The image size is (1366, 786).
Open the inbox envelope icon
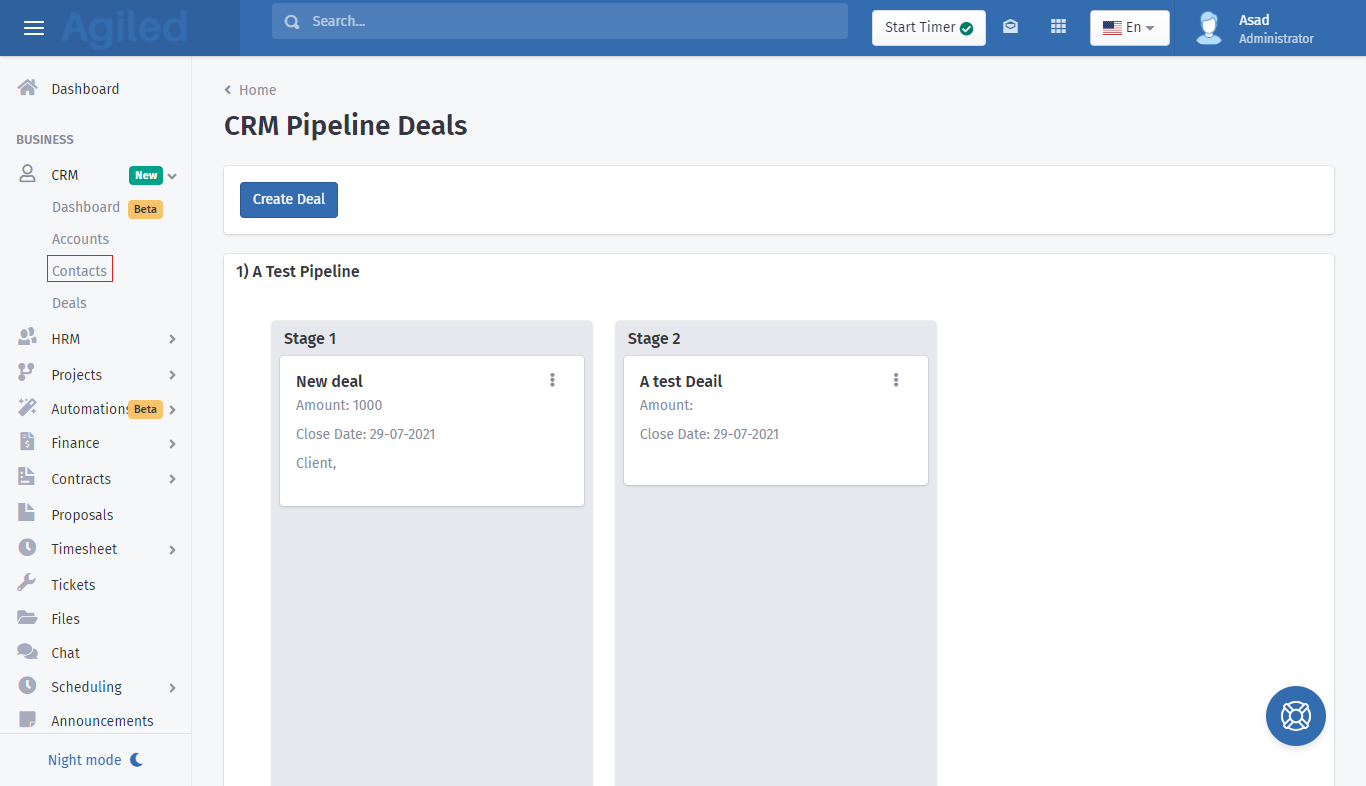[1010, 27]
